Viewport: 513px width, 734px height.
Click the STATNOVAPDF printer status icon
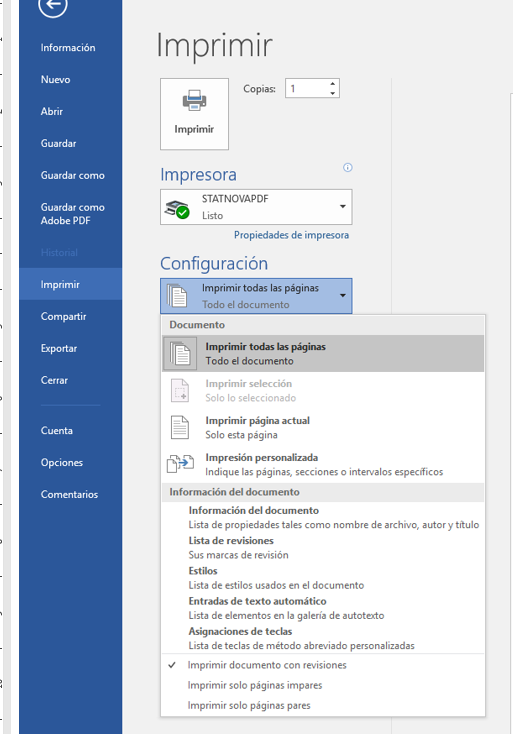[176, 209]
